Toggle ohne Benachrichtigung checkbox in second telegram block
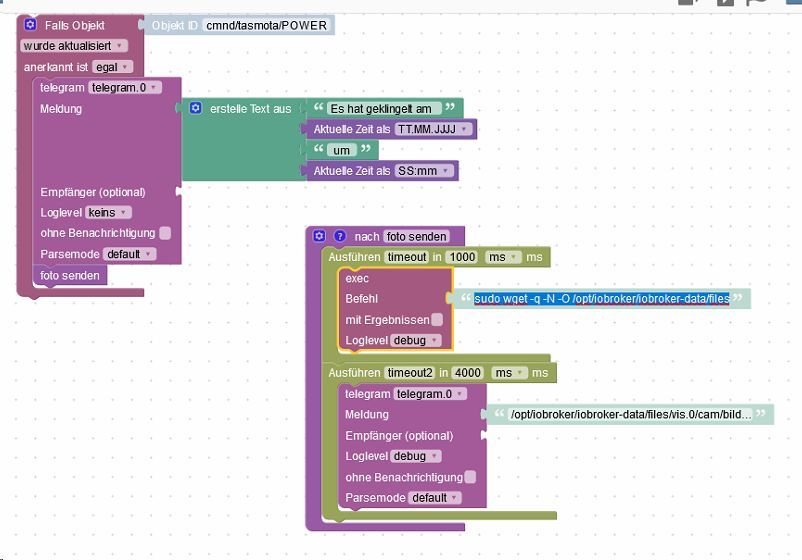Viewport: 802px width, 560px height. tap(470, 477)
